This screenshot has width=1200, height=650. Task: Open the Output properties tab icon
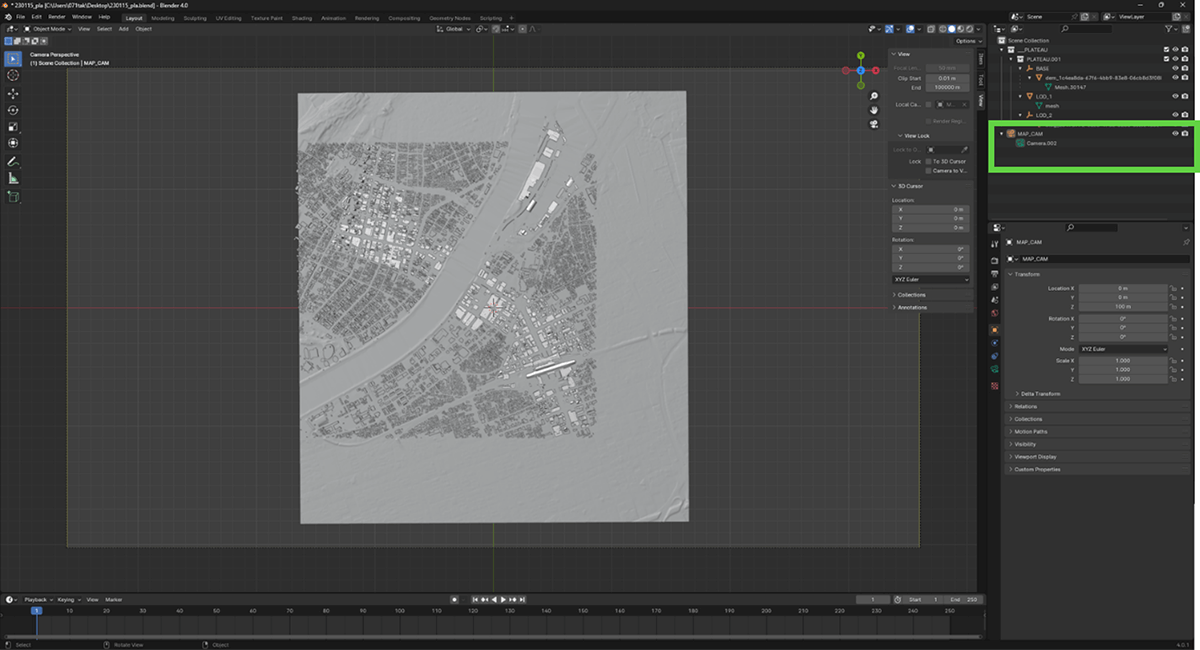[994, 273]
